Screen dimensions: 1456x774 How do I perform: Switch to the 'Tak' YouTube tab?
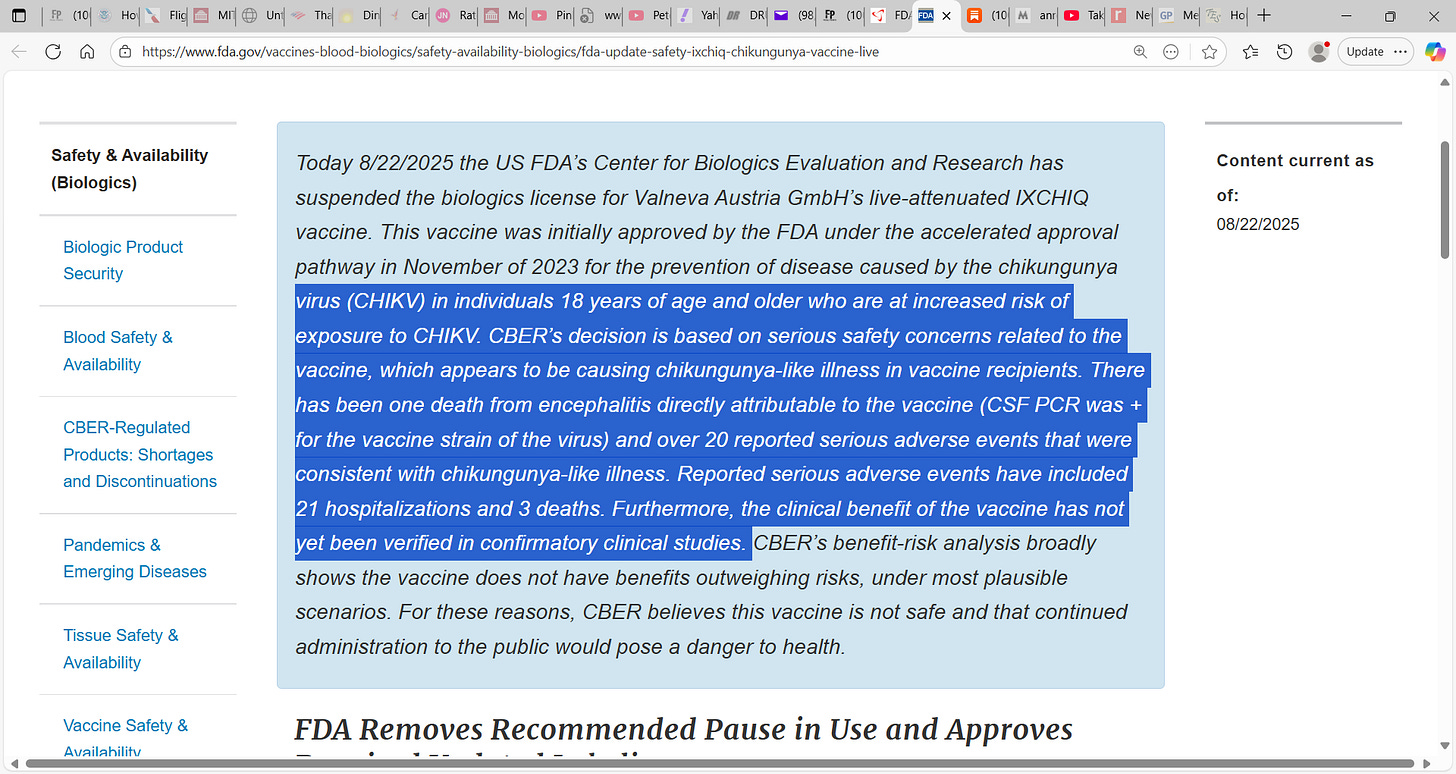[x=1084, y=16]
